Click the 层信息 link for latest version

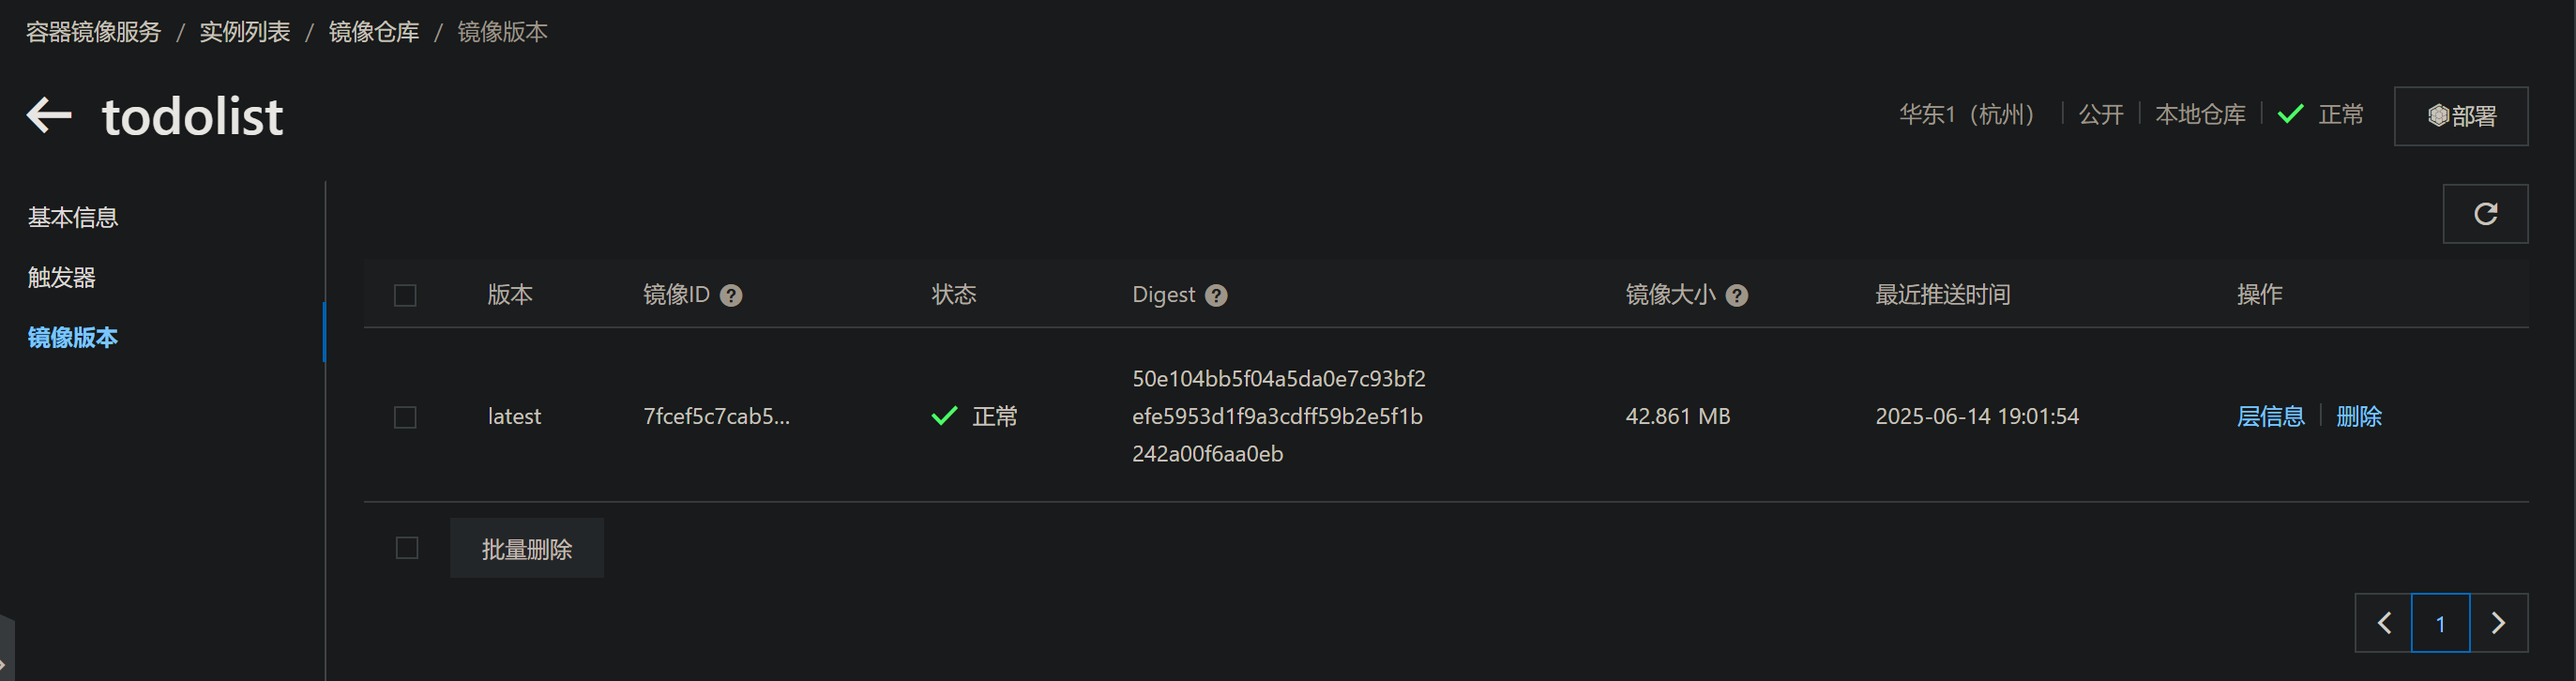point(2271,416)
